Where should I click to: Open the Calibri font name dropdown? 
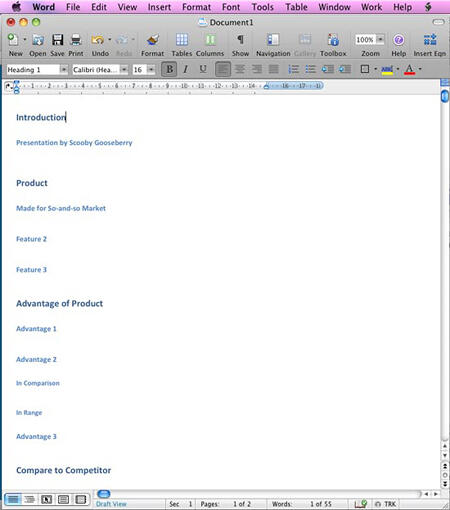pyautogui.click(x=124, y=70)
